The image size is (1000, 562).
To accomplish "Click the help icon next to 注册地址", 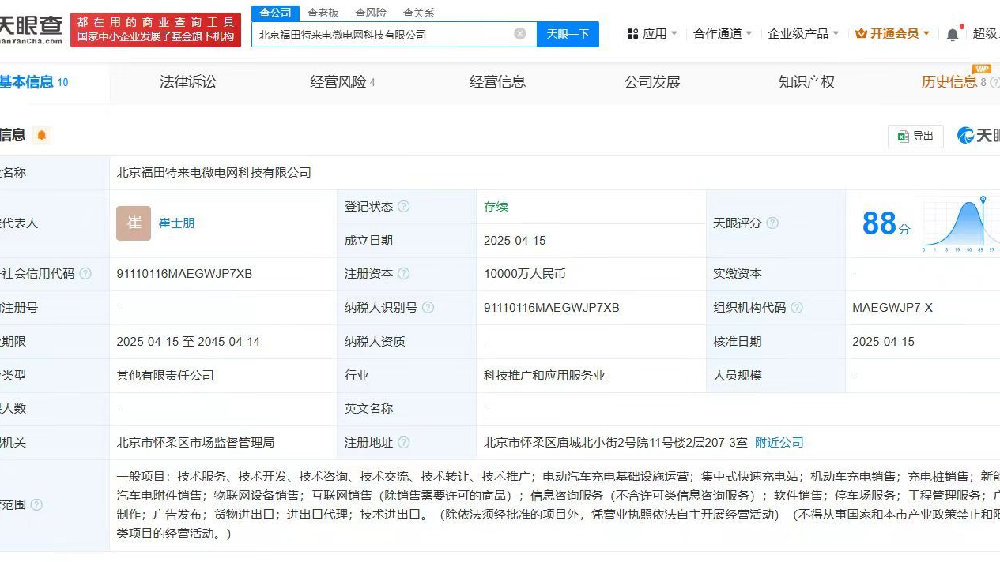I will pyautogui.click(x=404, y=442).
